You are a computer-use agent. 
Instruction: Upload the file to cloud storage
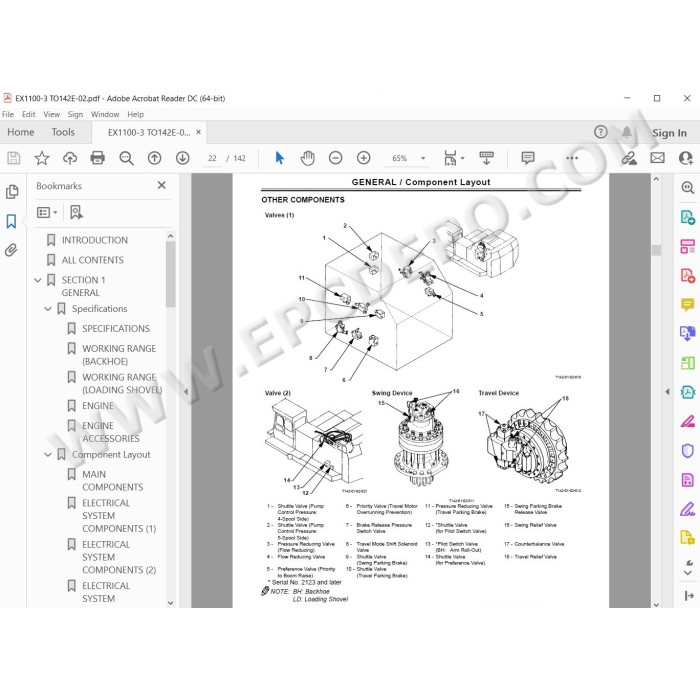70,158
